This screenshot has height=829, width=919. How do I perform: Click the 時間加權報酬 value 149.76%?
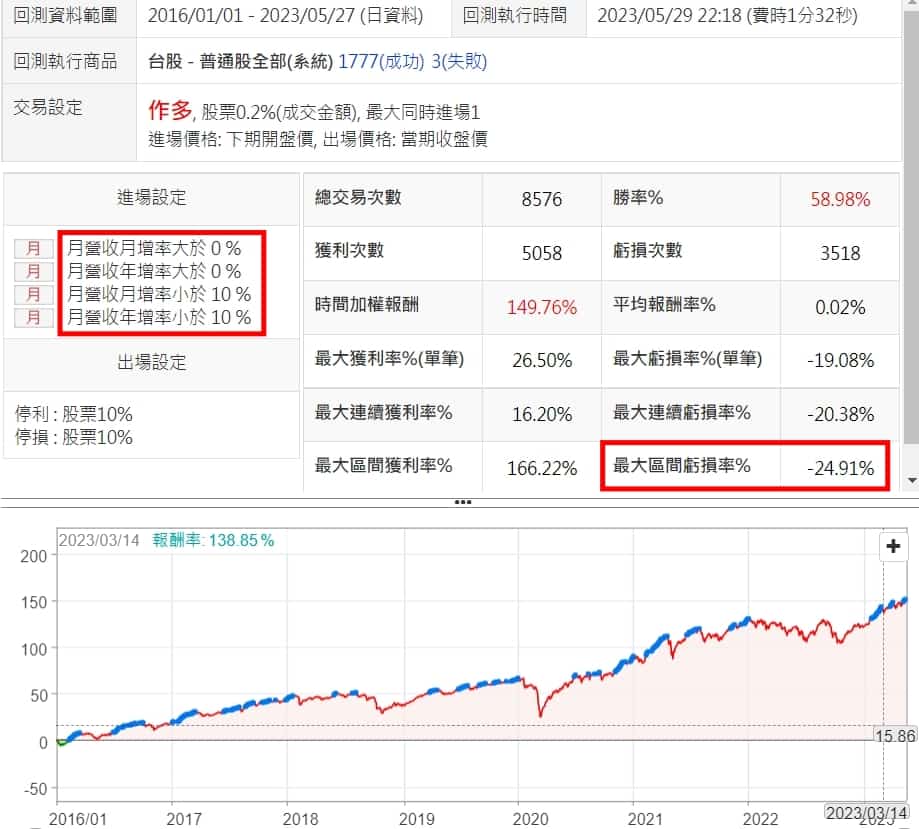(x=542, y=308)
